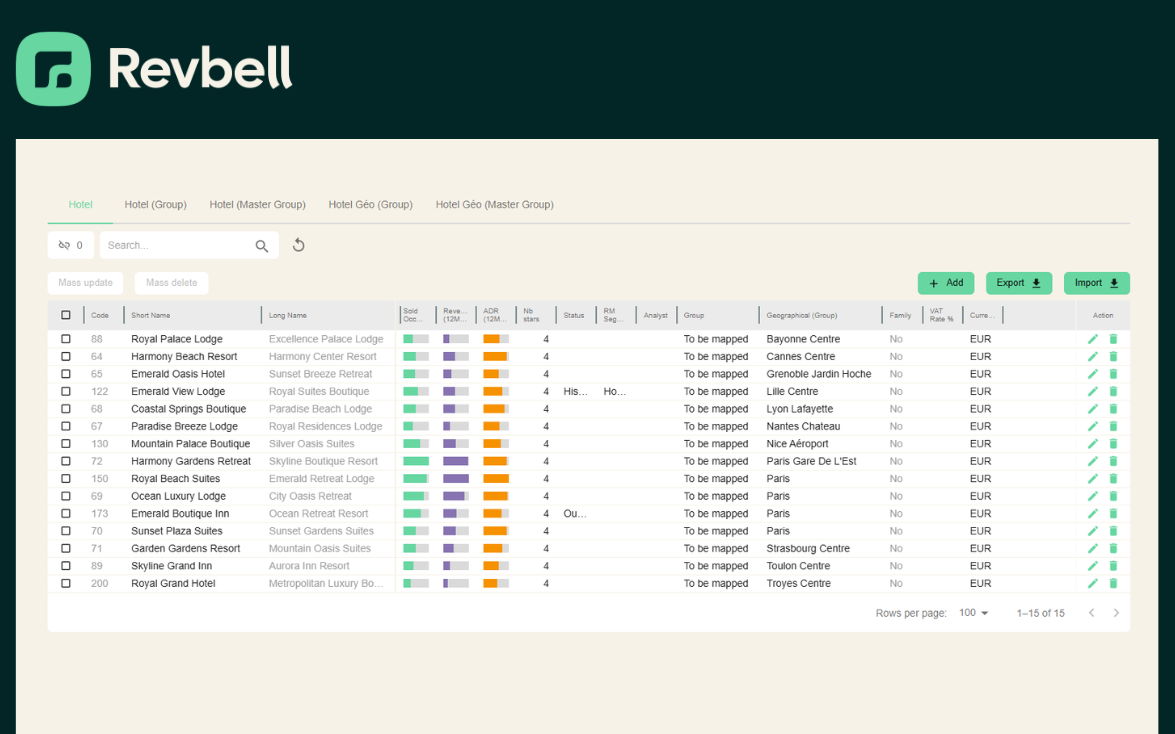Screen dimensions: 1175x734
Task: Click ADR bar for Royal Grand Hotel
Action: [496, 583]
